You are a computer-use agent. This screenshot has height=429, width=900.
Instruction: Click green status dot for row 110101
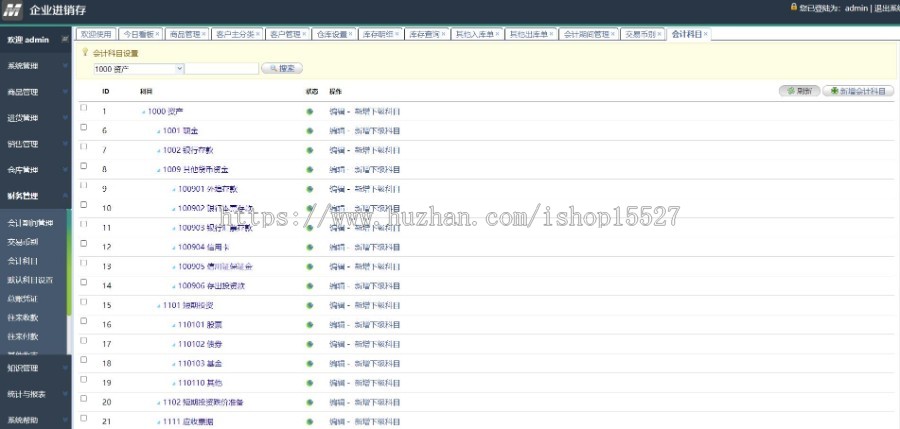310,324
